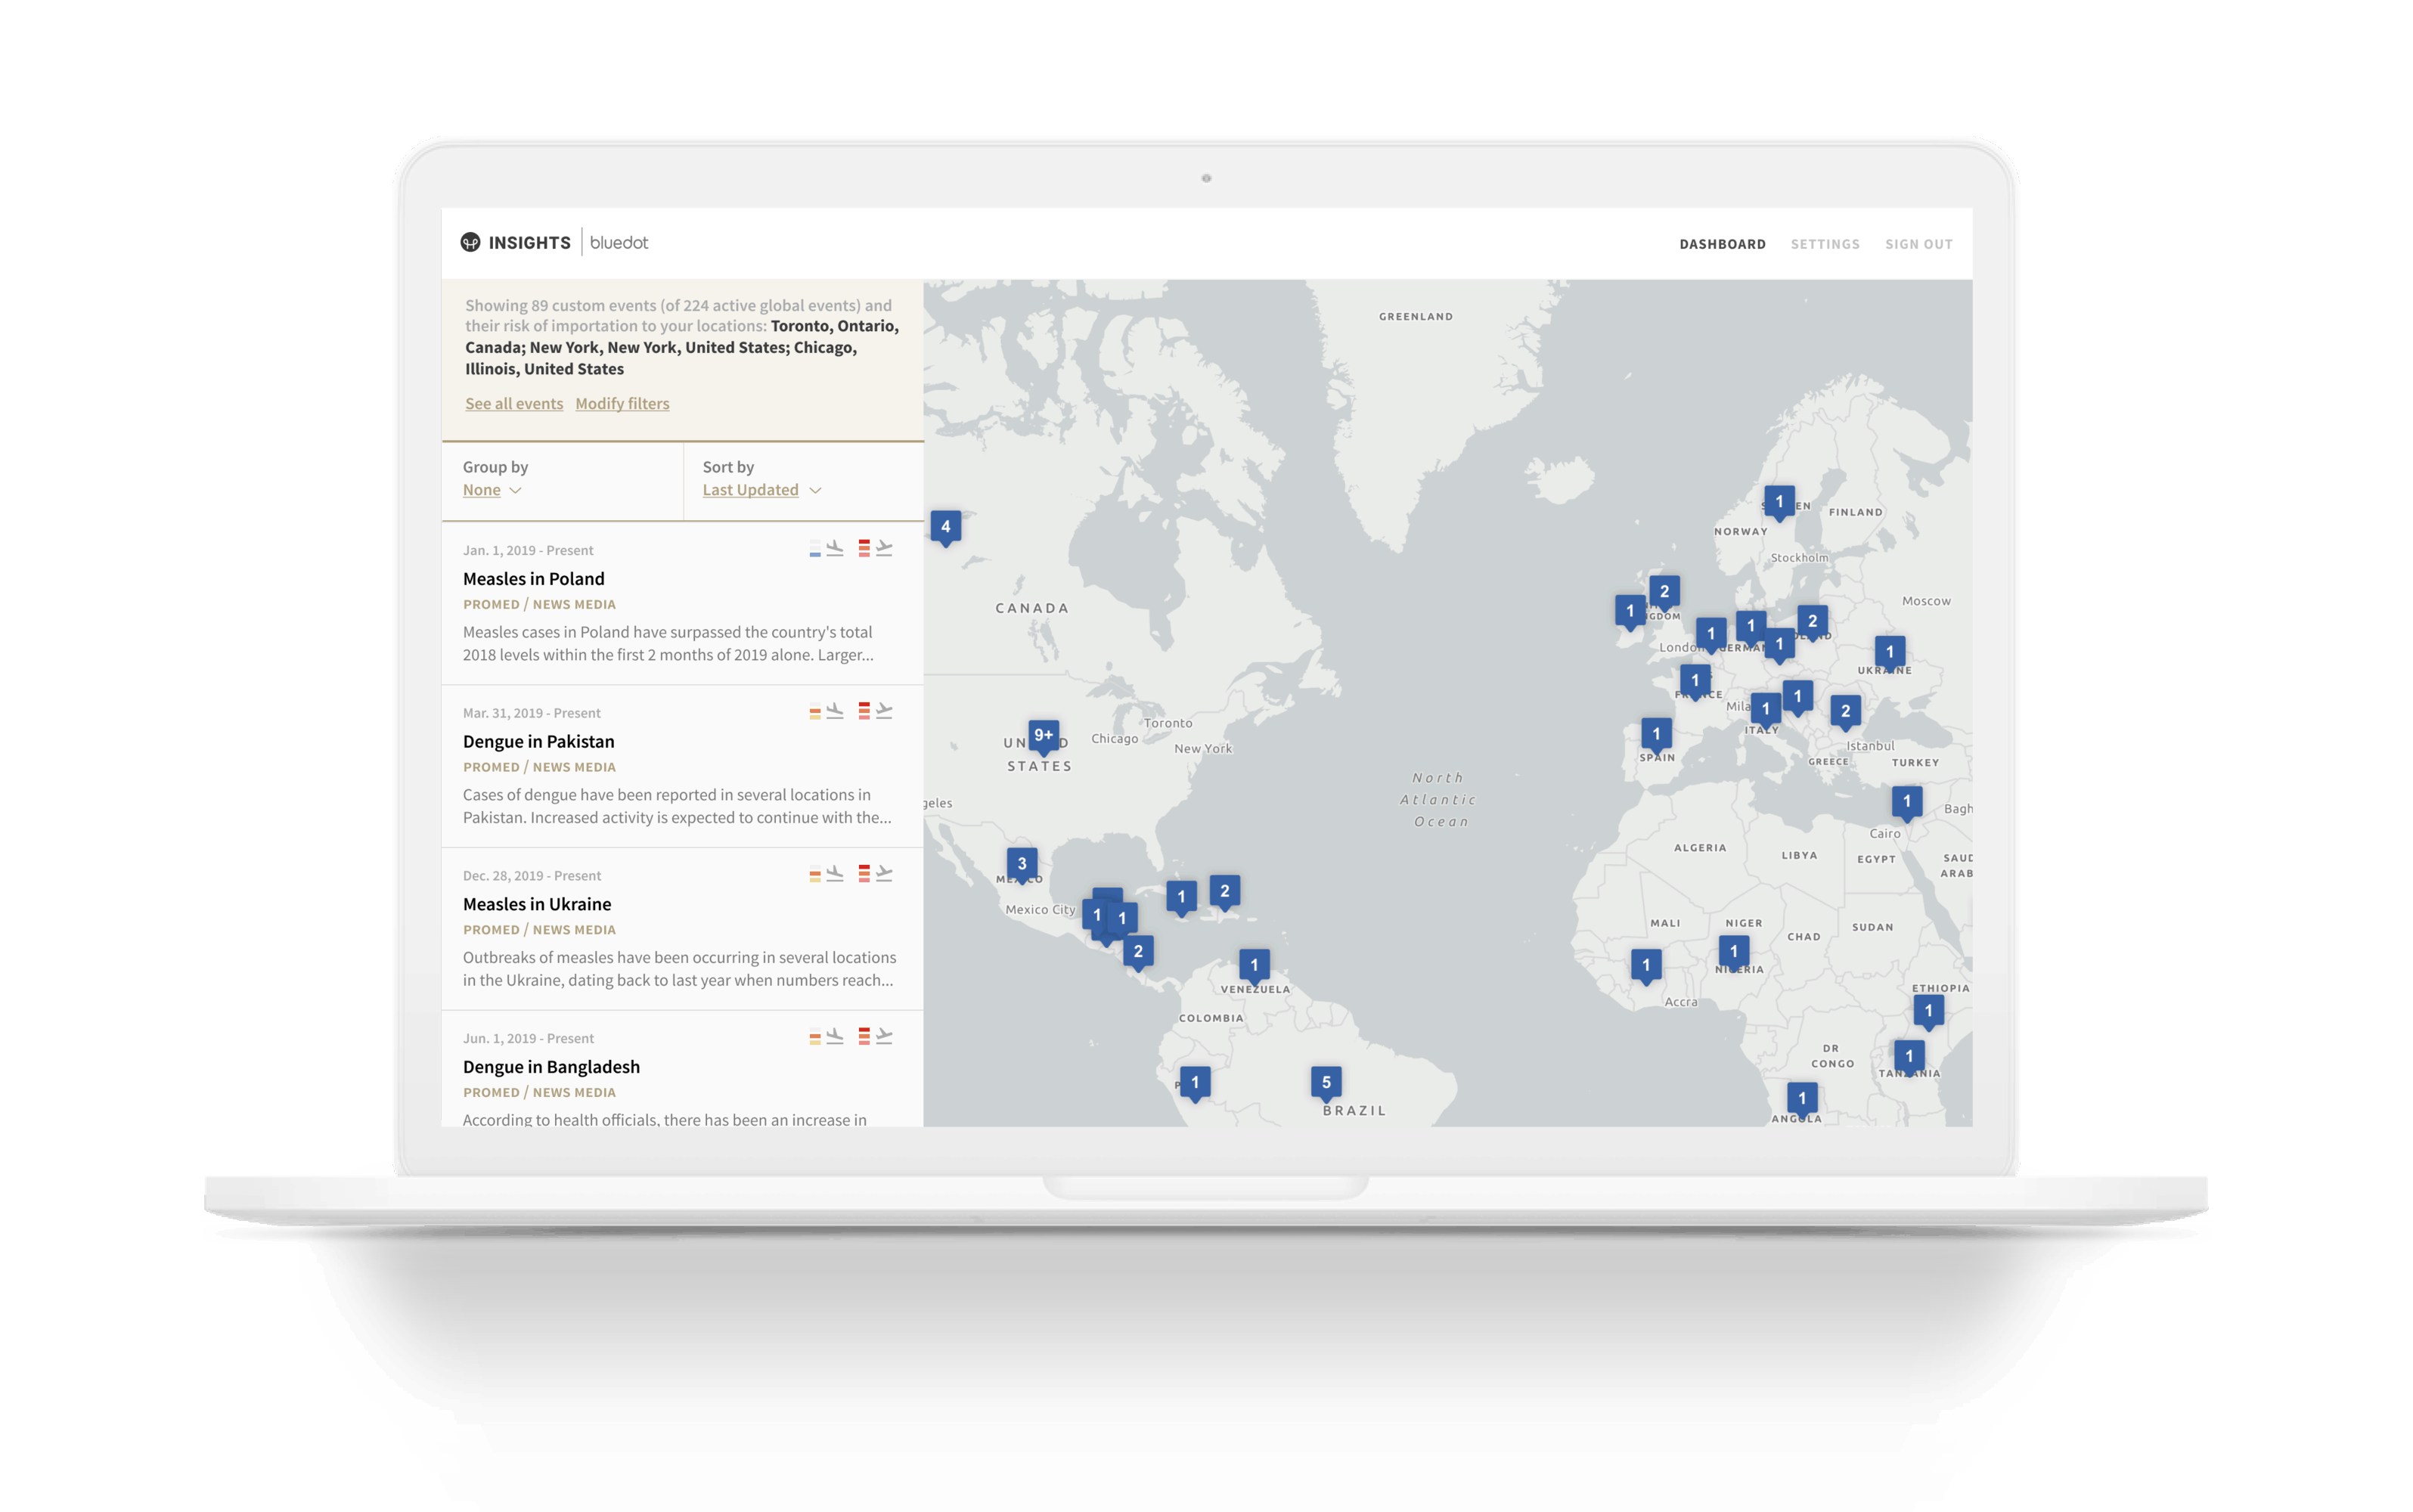Select the marker 2 over Poland

[x=1813, y=623]
